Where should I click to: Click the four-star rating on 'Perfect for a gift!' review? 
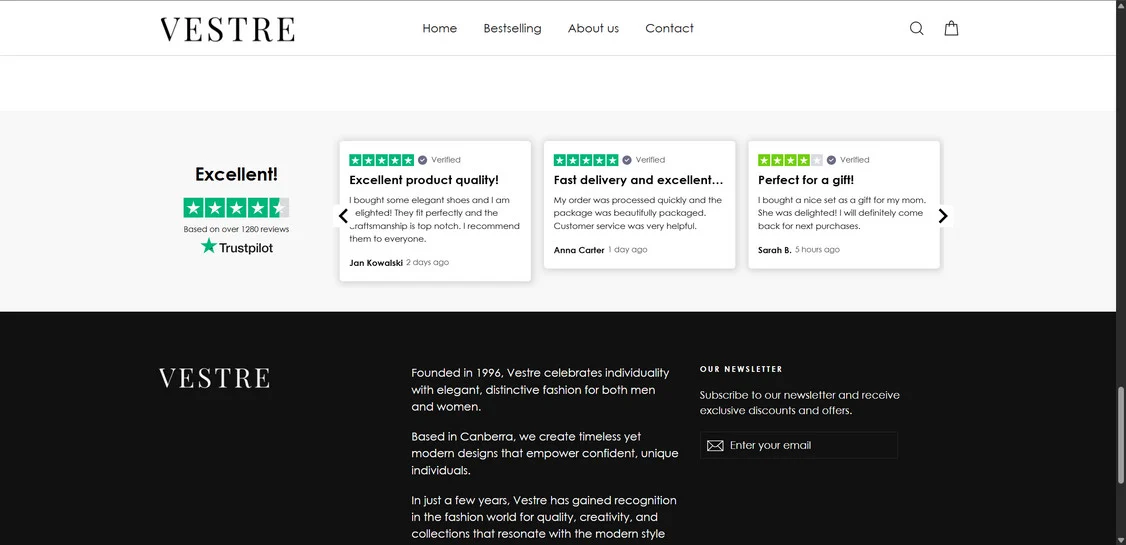coord(790,159)
